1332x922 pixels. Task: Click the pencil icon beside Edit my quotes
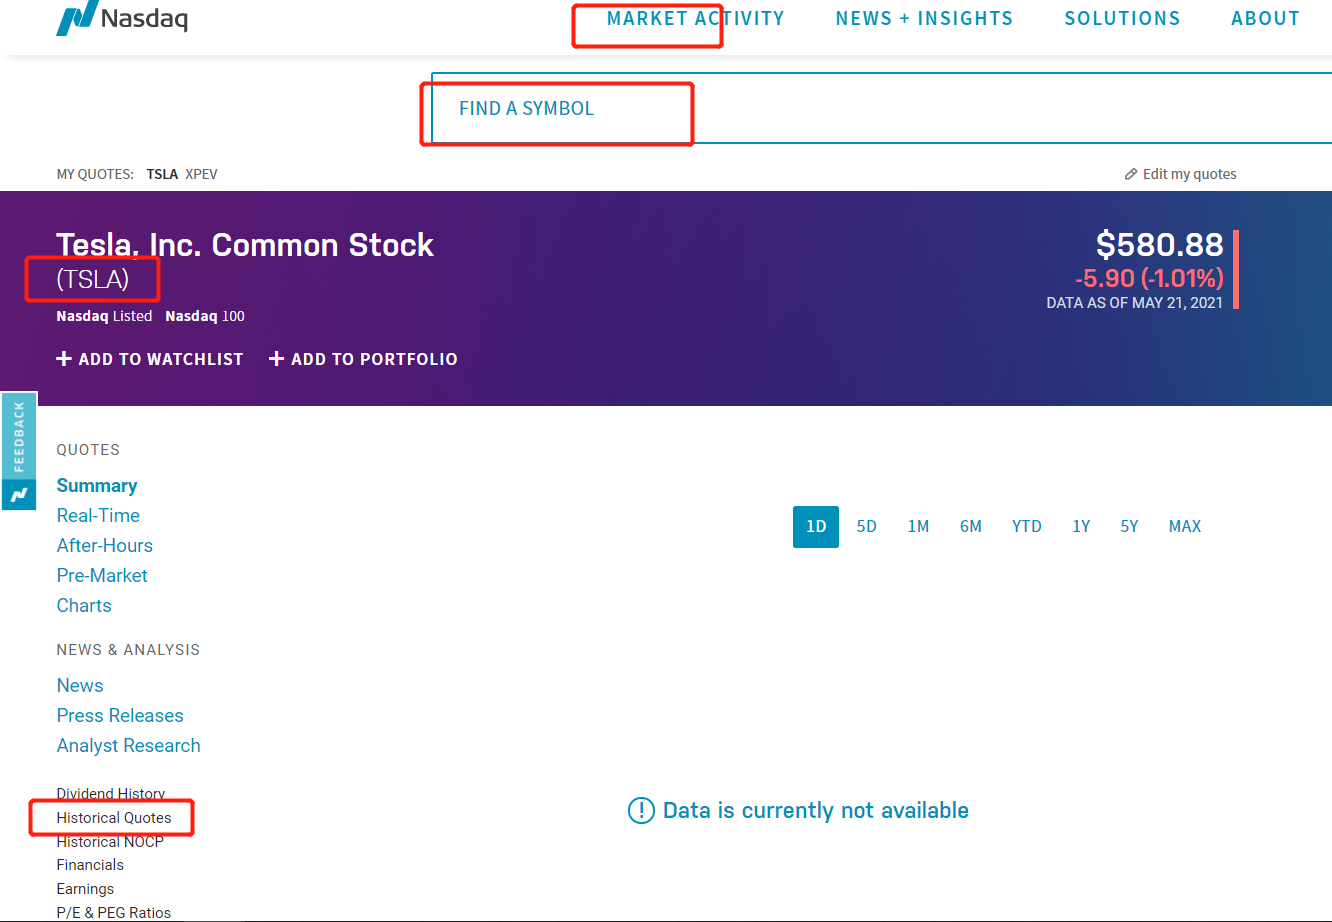pyautogui.click(x=1131, y=174)
